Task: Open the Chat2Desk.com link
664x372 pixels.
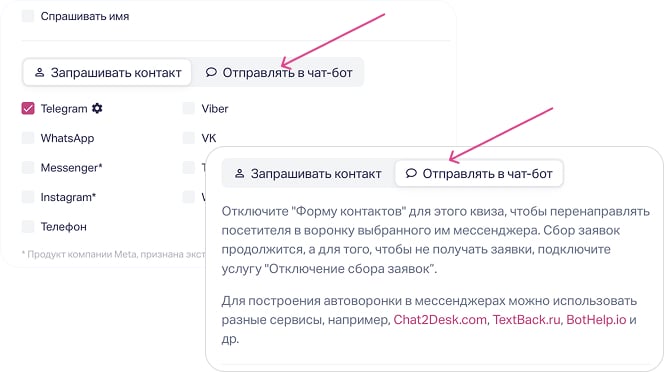Action: tap(440, 319)
